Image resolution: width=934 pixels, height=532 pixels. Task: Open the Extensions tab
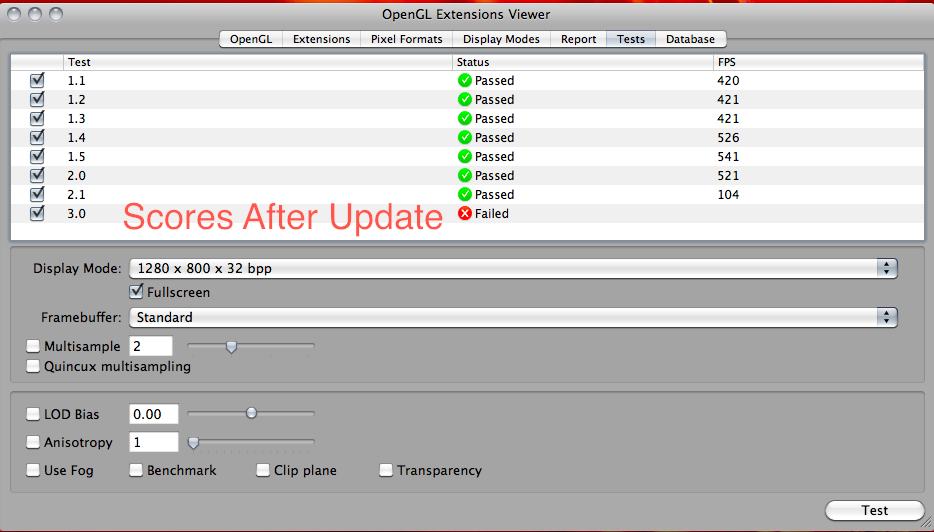[x=321, y=39]
